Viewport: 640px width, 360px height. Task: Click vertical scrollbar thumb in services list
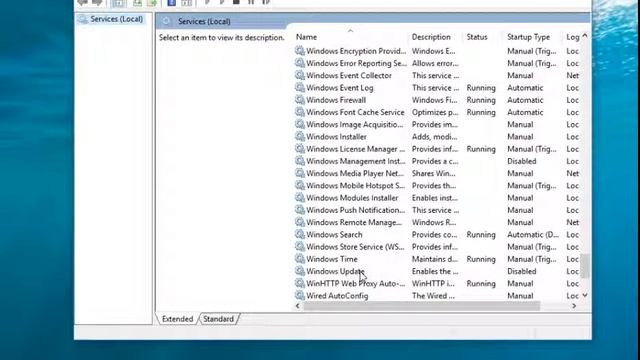click(x=585, y=266)
